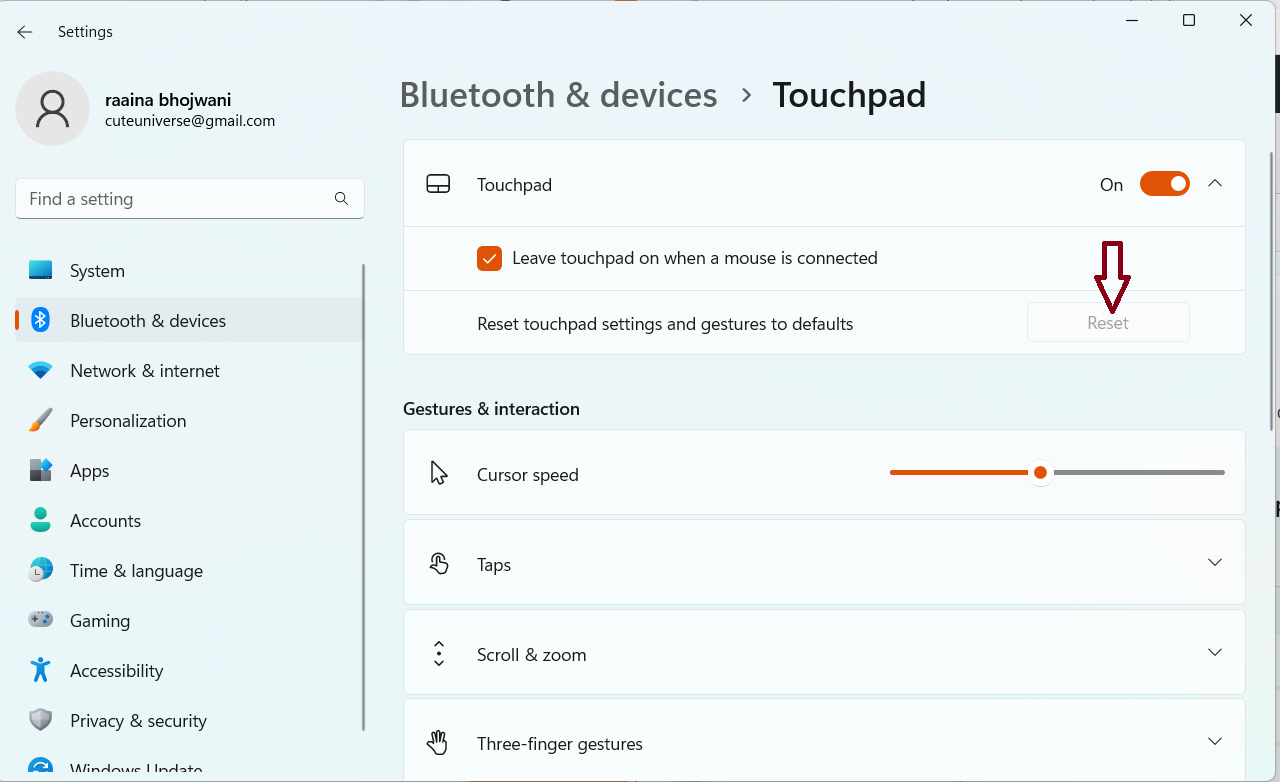Open the Accounts settings category
This screenshot has height=782, width=1280.
105,521
